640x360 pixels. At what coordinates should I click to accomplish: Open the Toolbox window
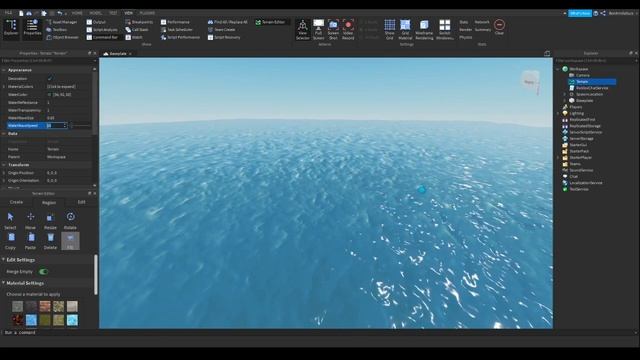[57, 30]
